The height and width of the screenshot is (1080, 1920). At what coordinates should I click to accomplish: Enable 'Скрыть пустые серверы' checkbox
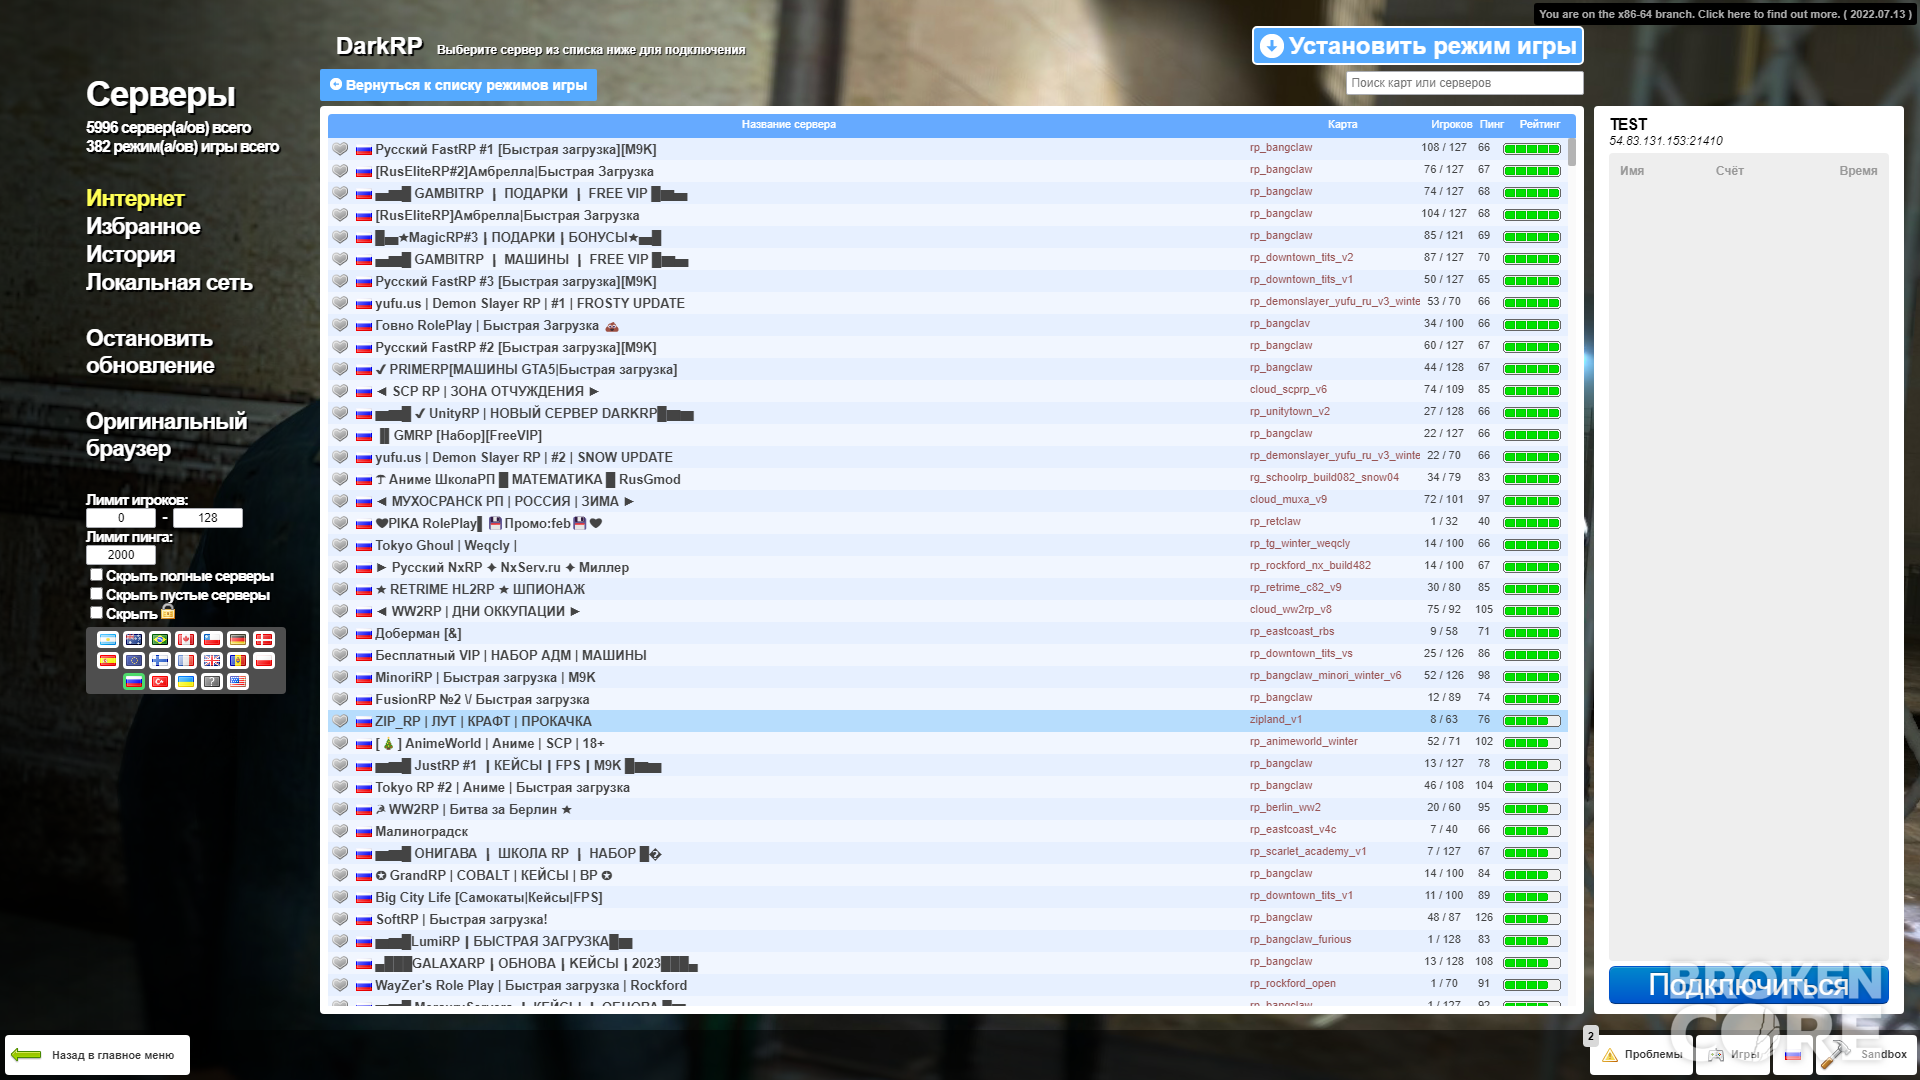[96, 594]
